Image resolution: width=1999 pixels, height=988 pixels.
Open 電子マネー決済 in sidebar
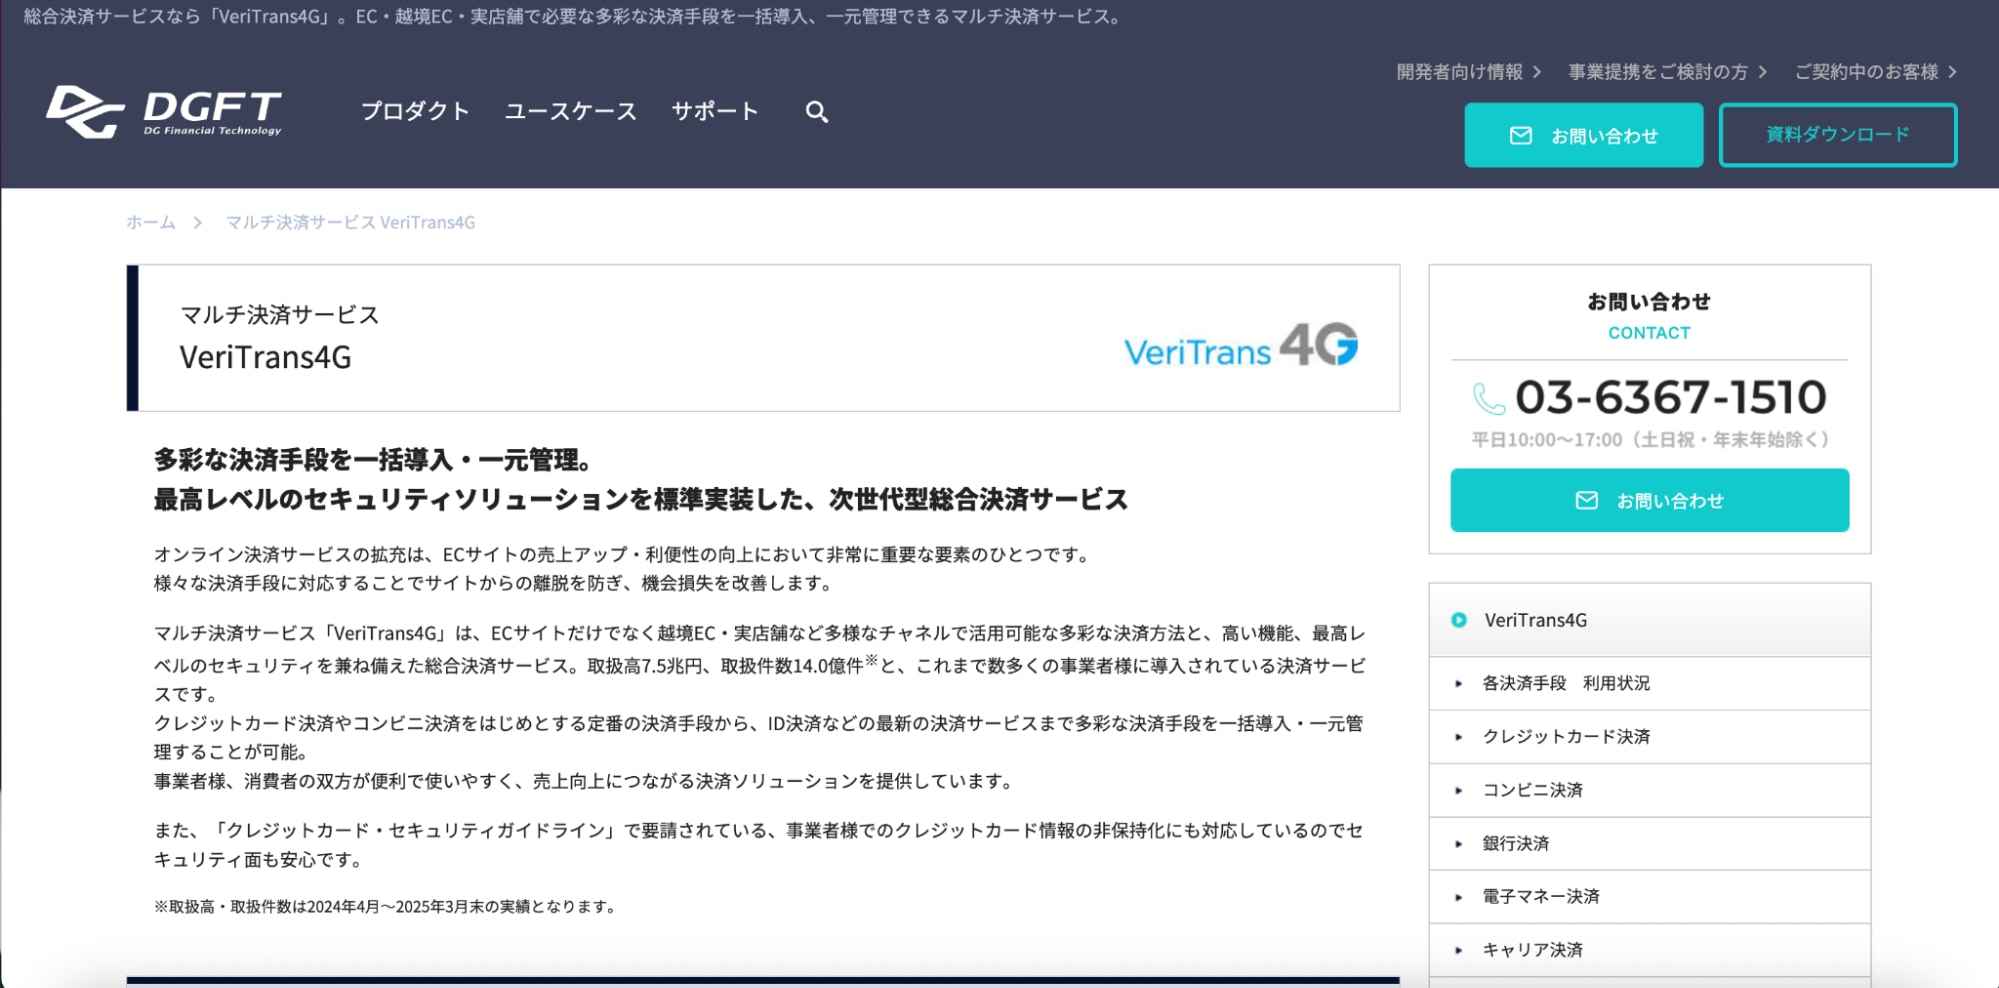(x=1540, y=897)
